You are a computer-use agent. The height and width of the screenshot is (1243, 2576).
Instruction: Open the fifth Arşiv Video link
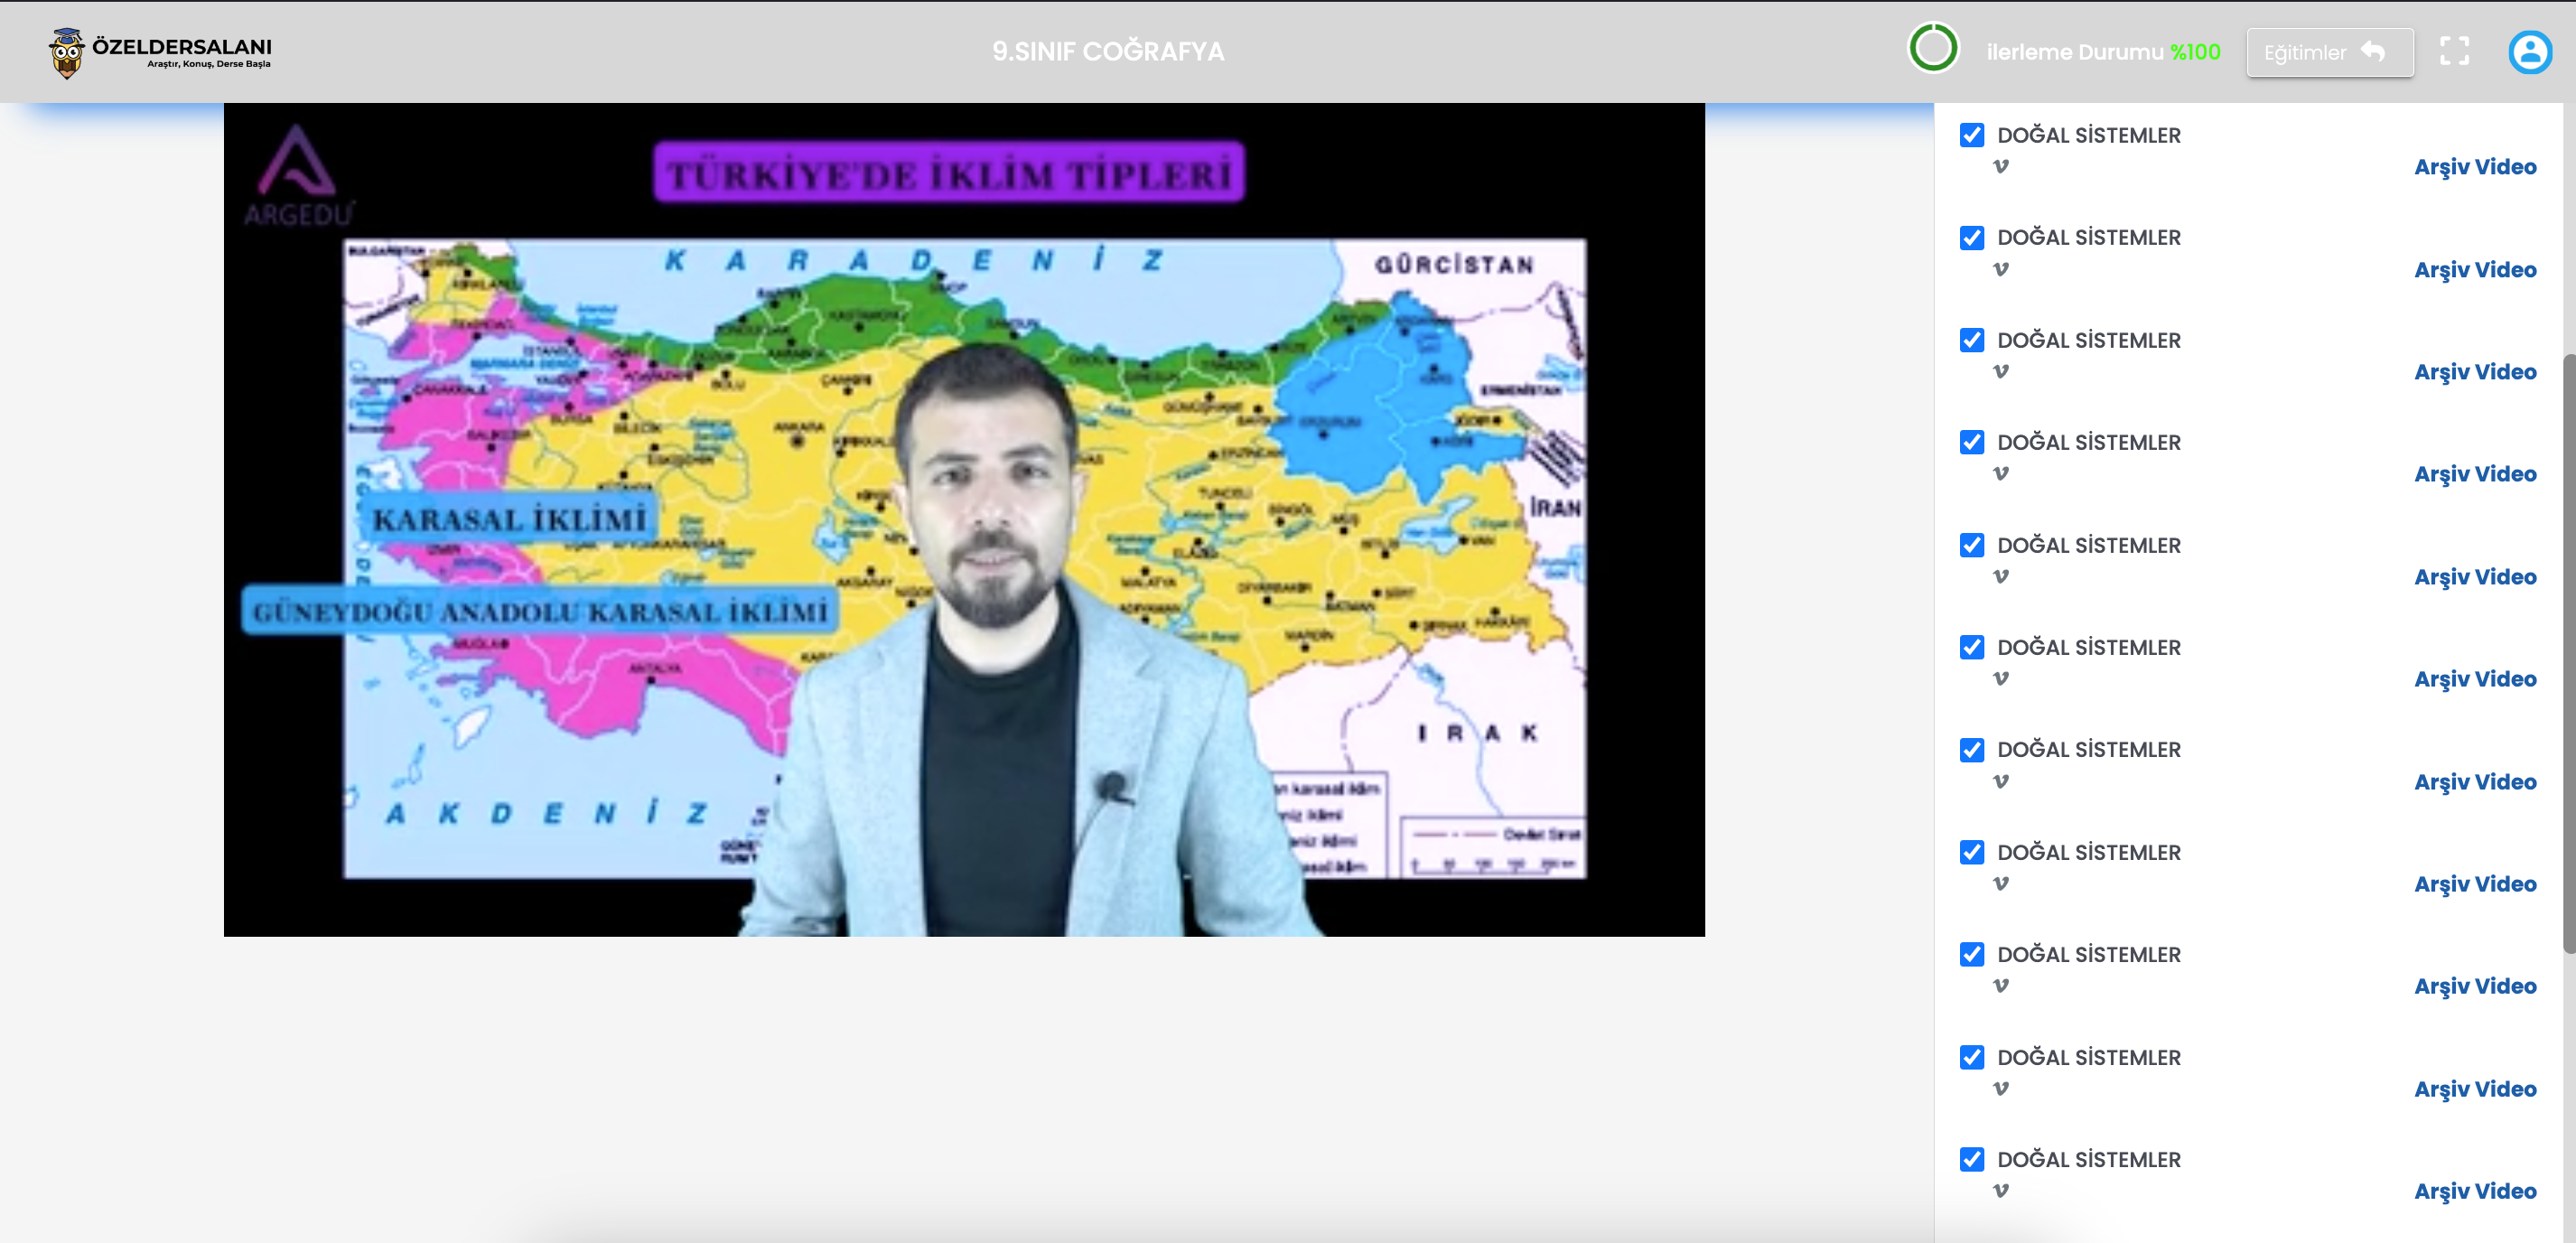click(2474, 576)
